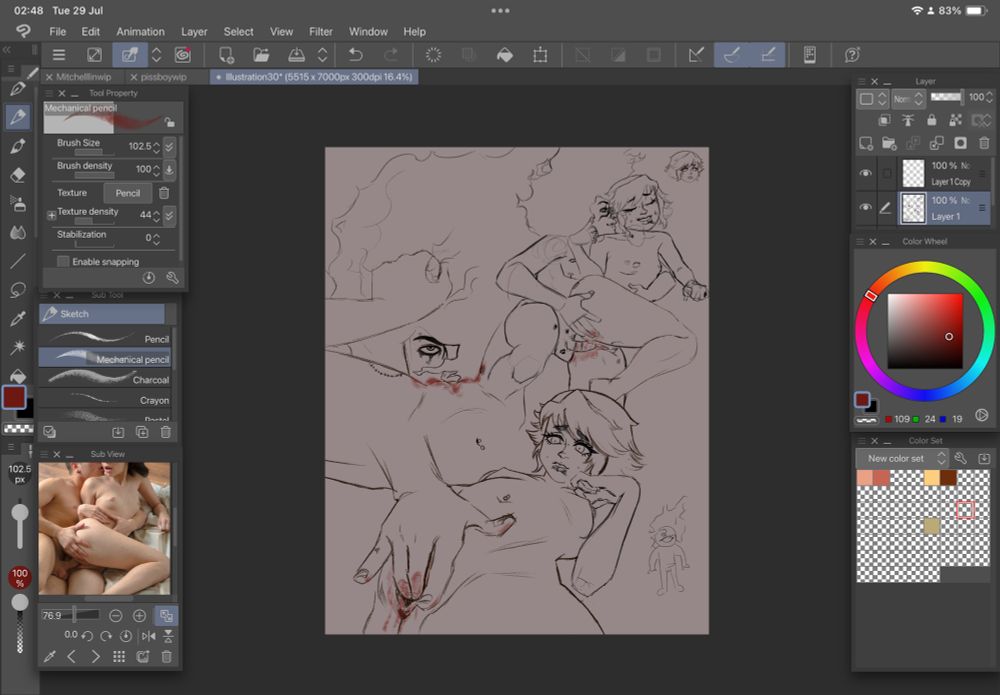The image size is (1000, 695).
Task: Open Texture density dynamics dropdown
Action: click(169, 216)
